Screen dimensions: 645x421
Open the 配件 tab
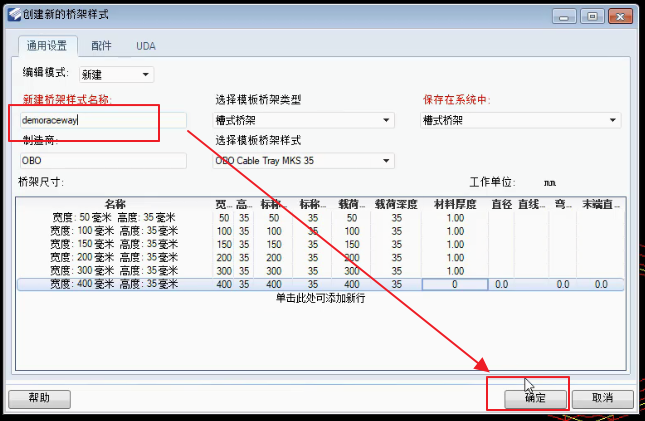pyautogui.click(x=101, y=46)
